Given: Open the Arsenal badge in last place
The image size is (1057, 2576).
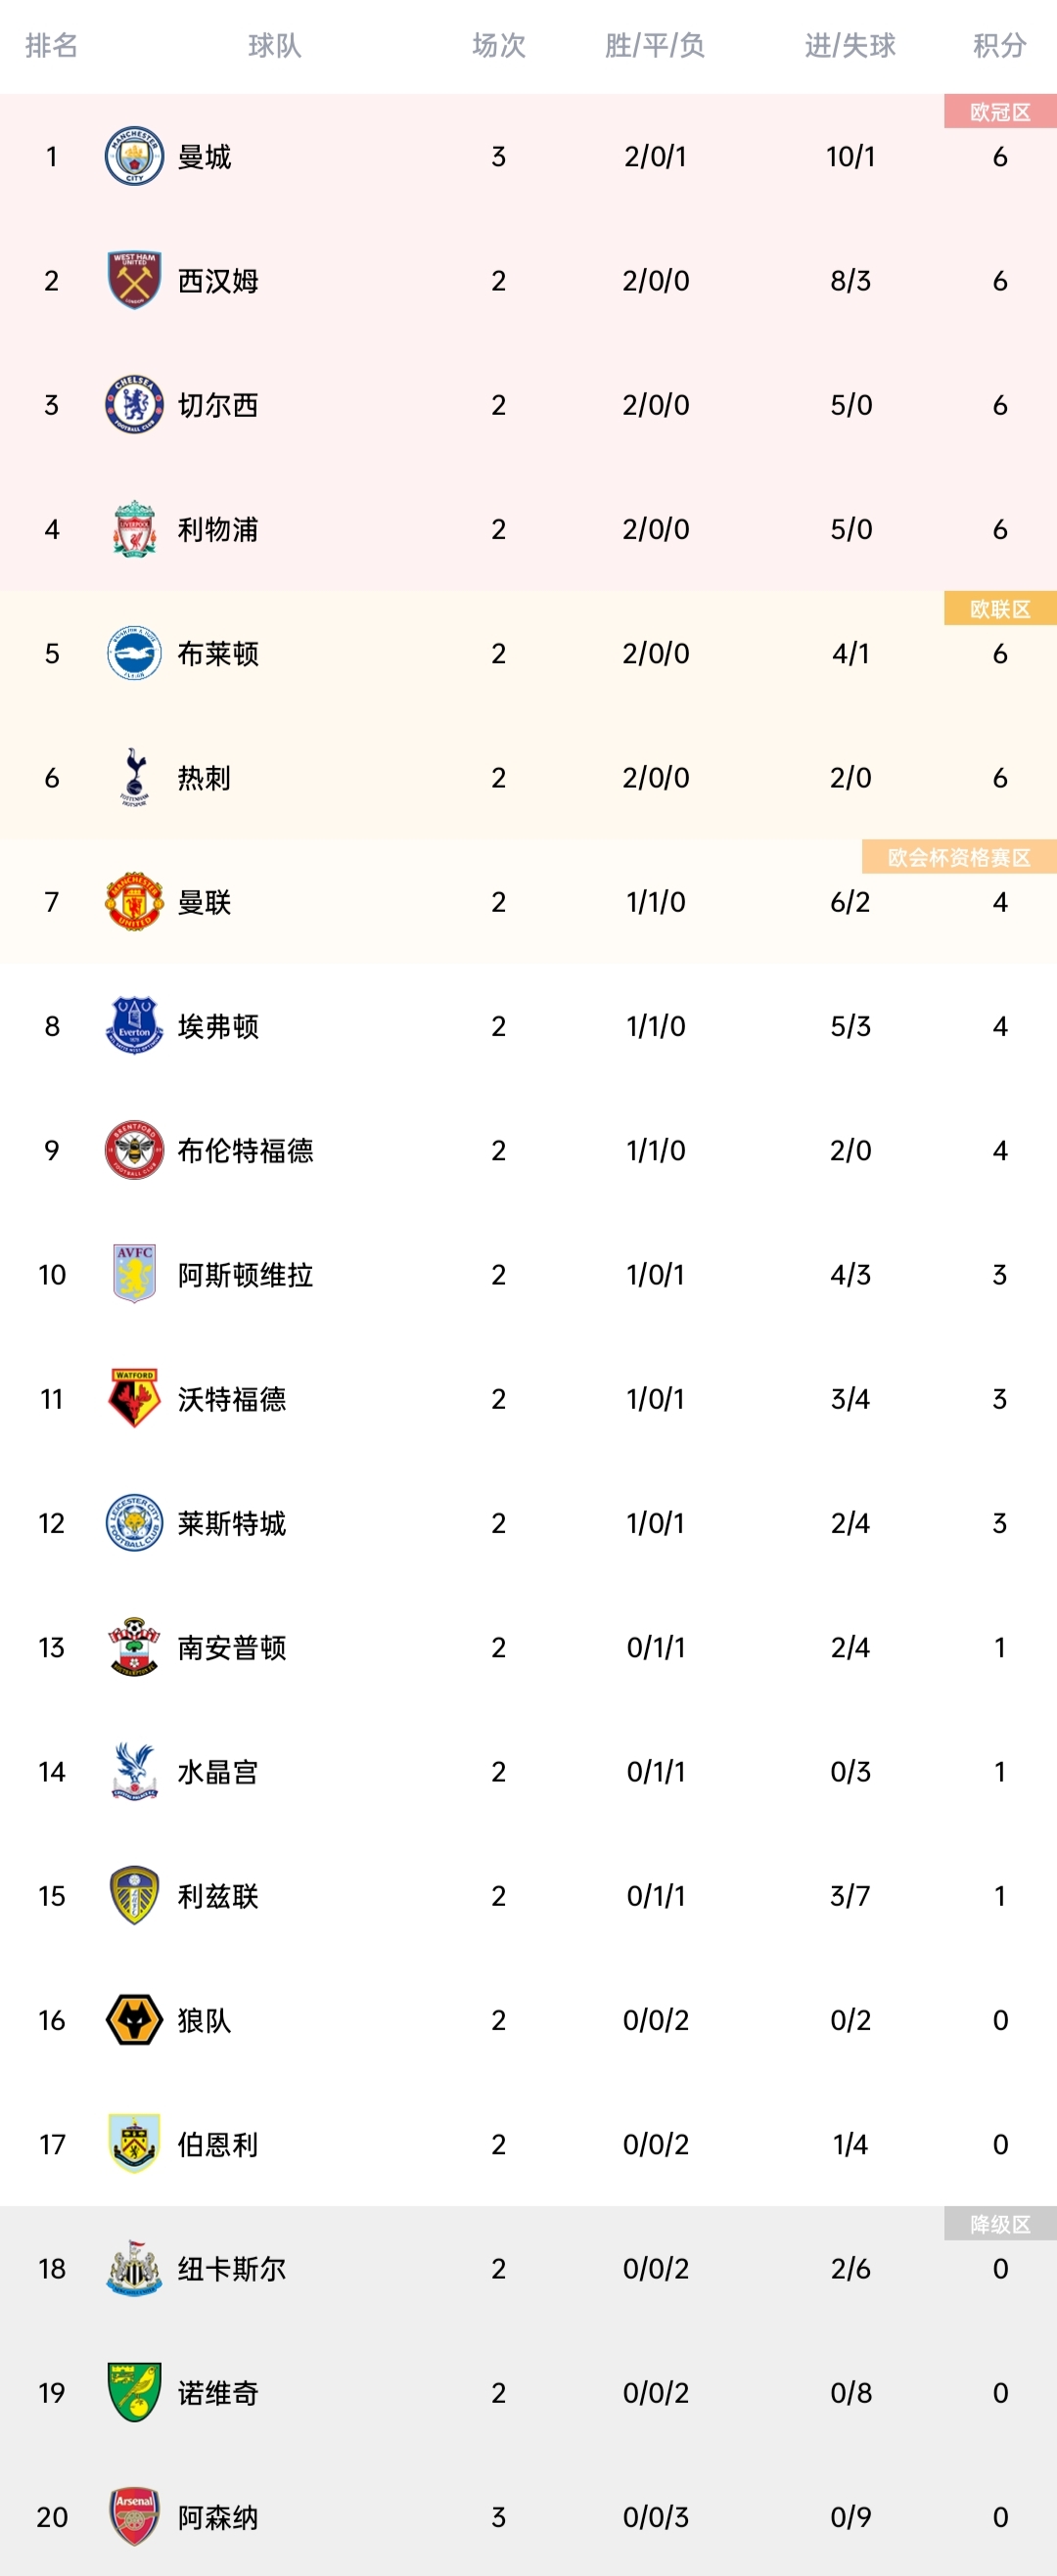Looking at the screenshot, I should coord(134,2516).
